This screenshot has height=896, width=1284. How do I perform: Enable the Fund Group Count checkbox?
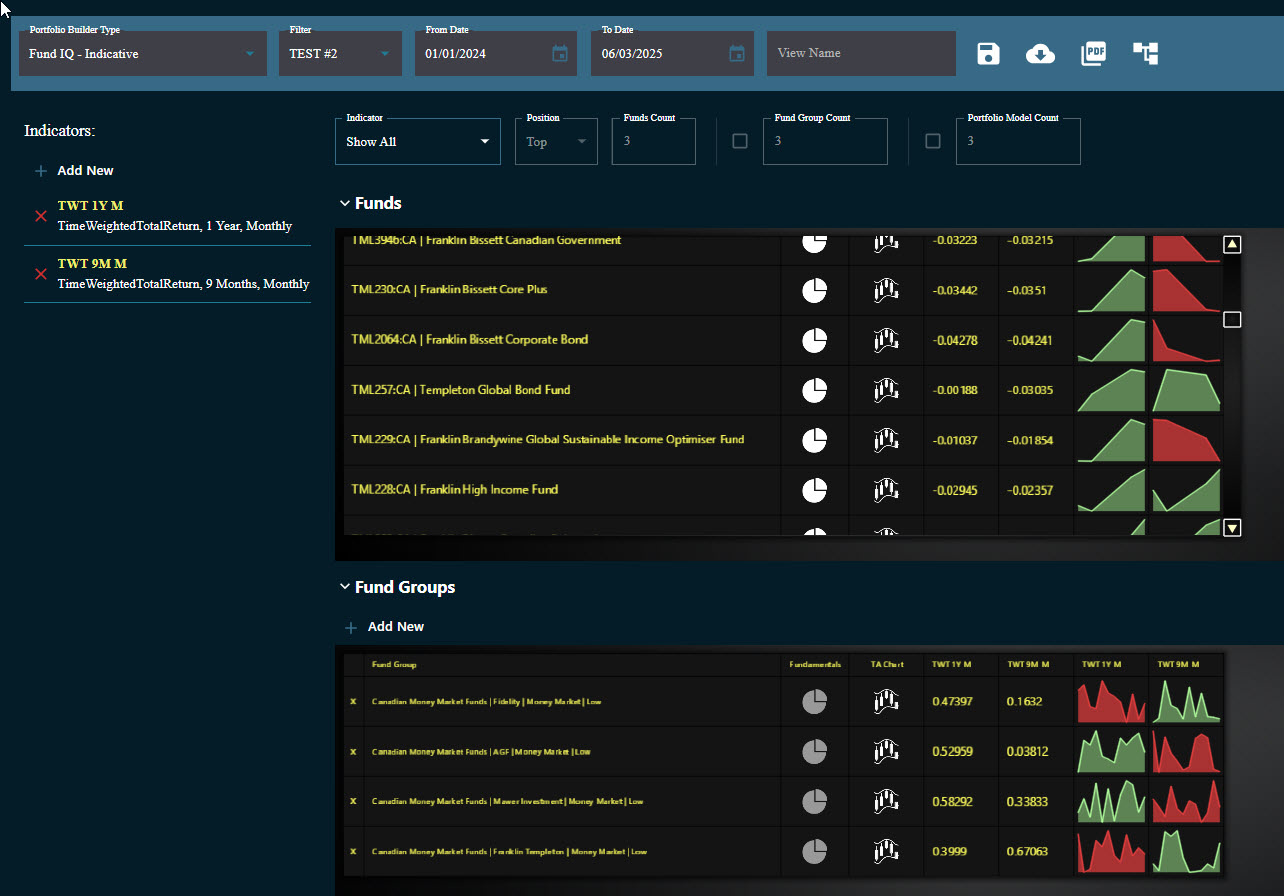tap(740, 142)
